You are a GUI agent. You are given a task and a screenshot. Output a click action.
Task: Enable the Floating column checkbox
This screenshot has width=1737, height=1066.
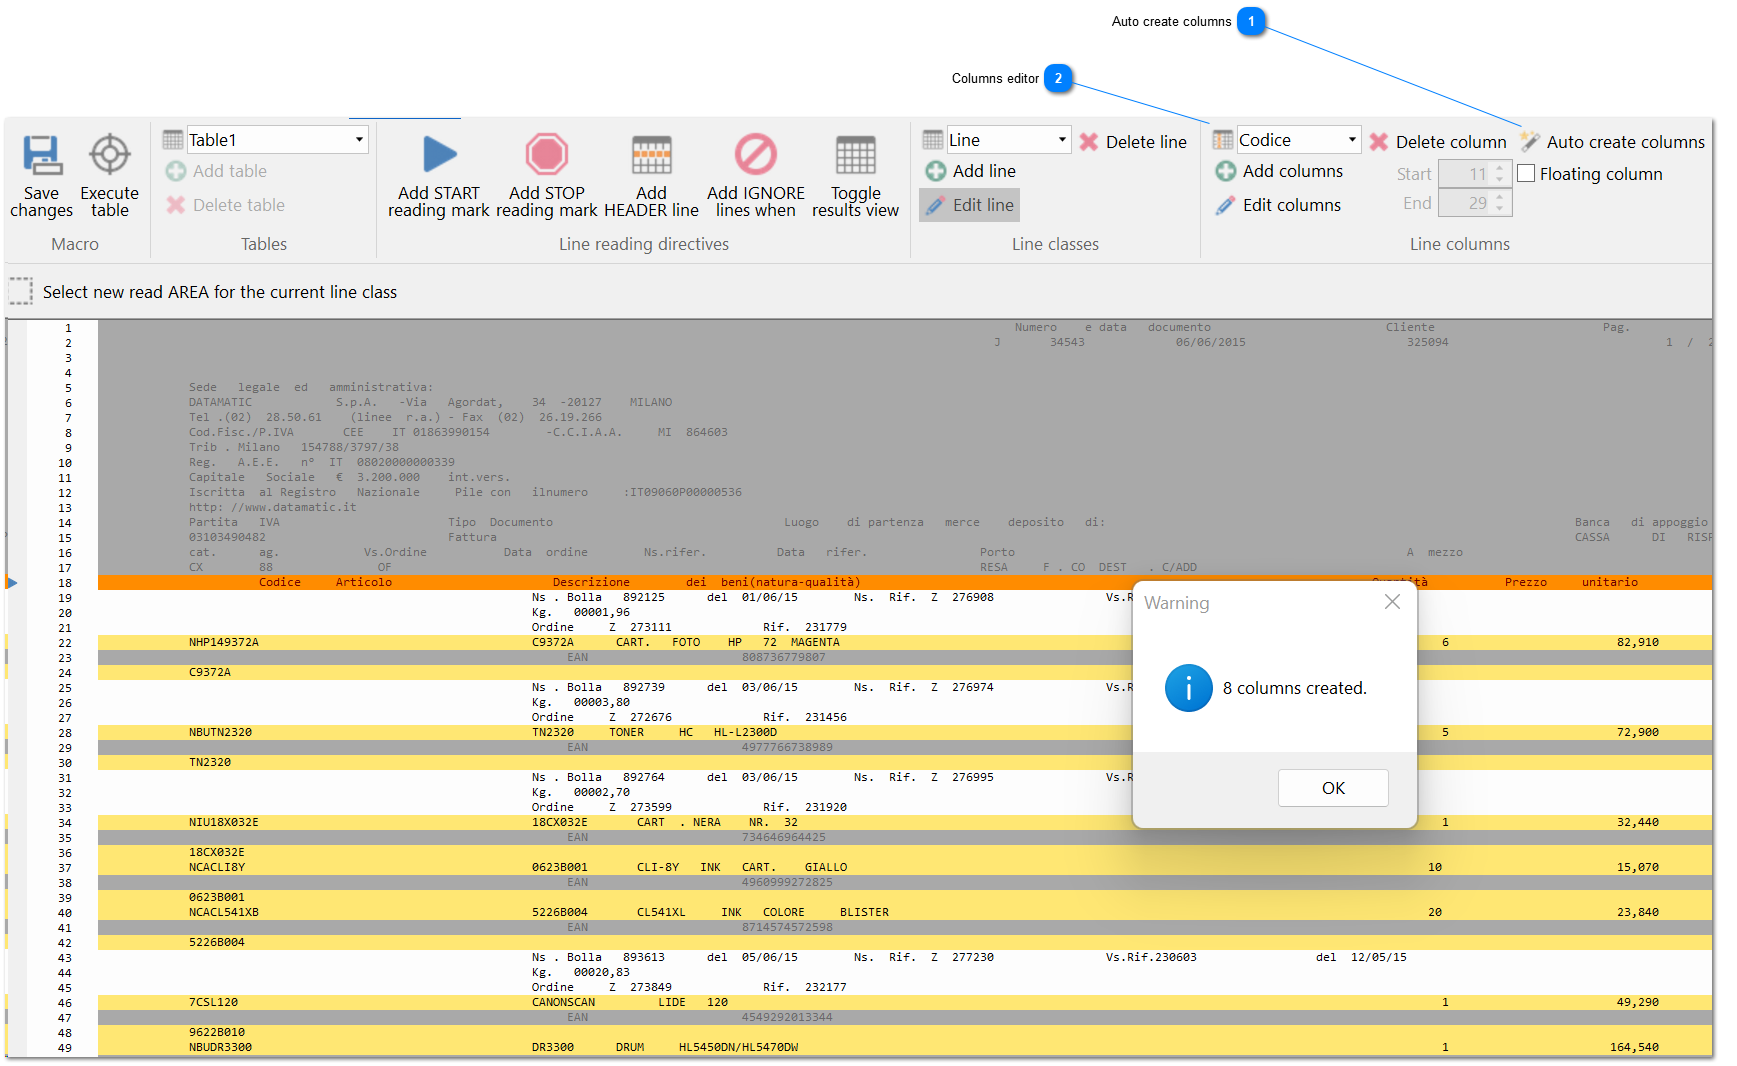click(1527, 173)
